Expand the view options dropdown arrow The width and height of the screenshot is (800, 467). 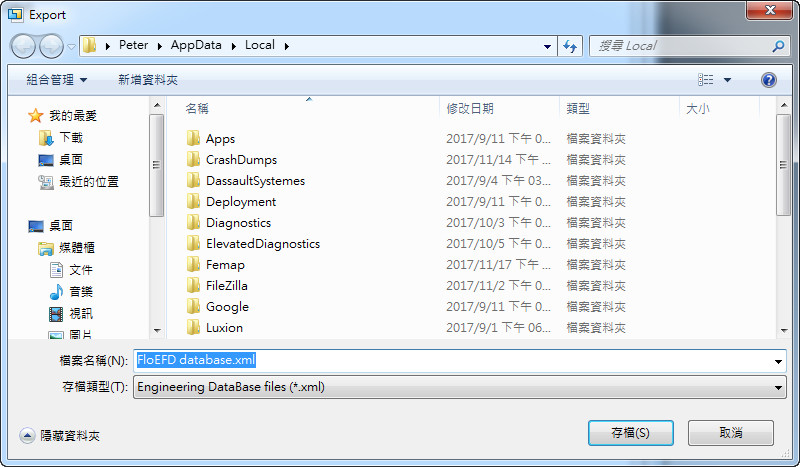[728, 80]
